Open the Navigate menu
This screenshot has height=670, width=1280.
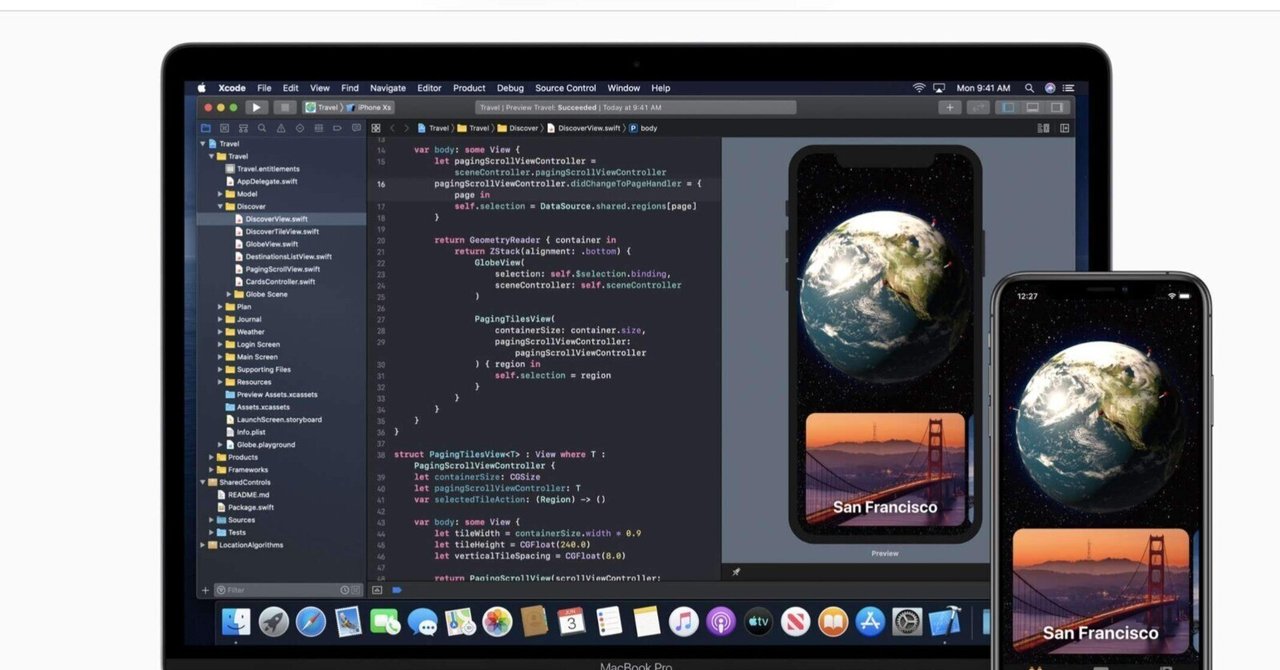pos(388,88)
